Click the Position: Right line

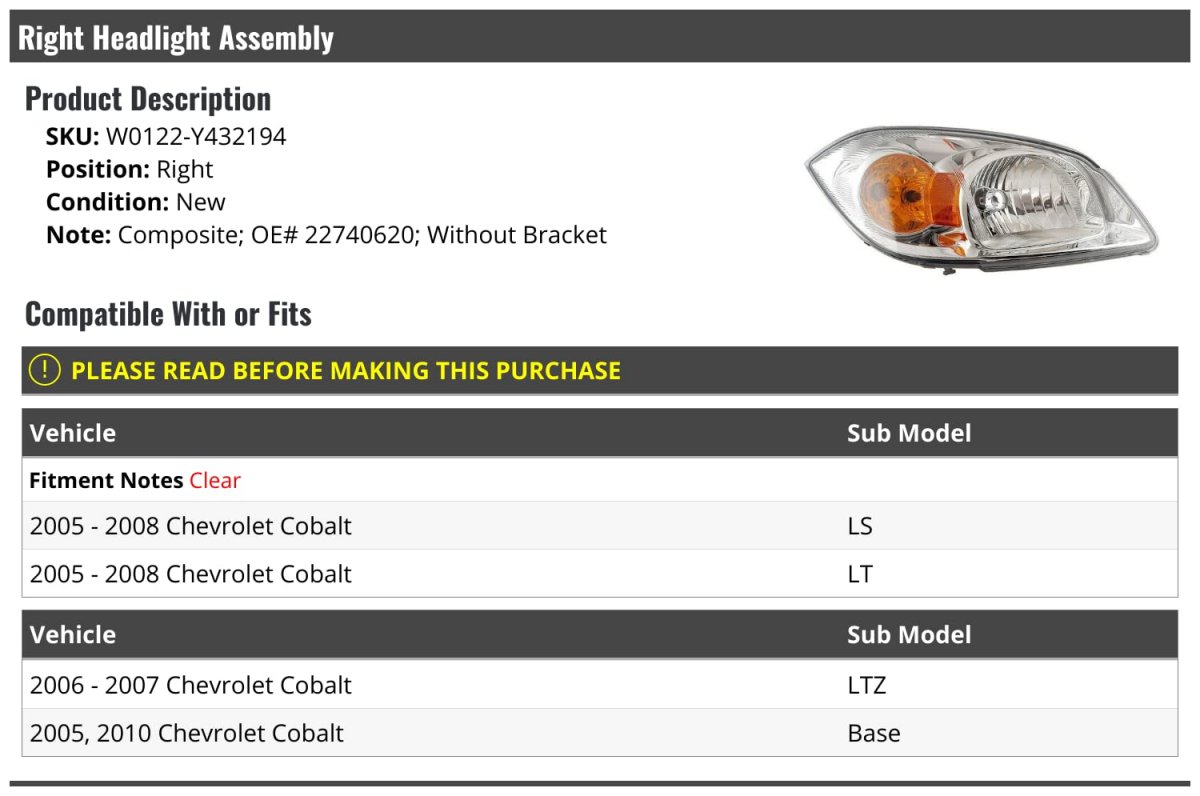[x=130, y=169]
